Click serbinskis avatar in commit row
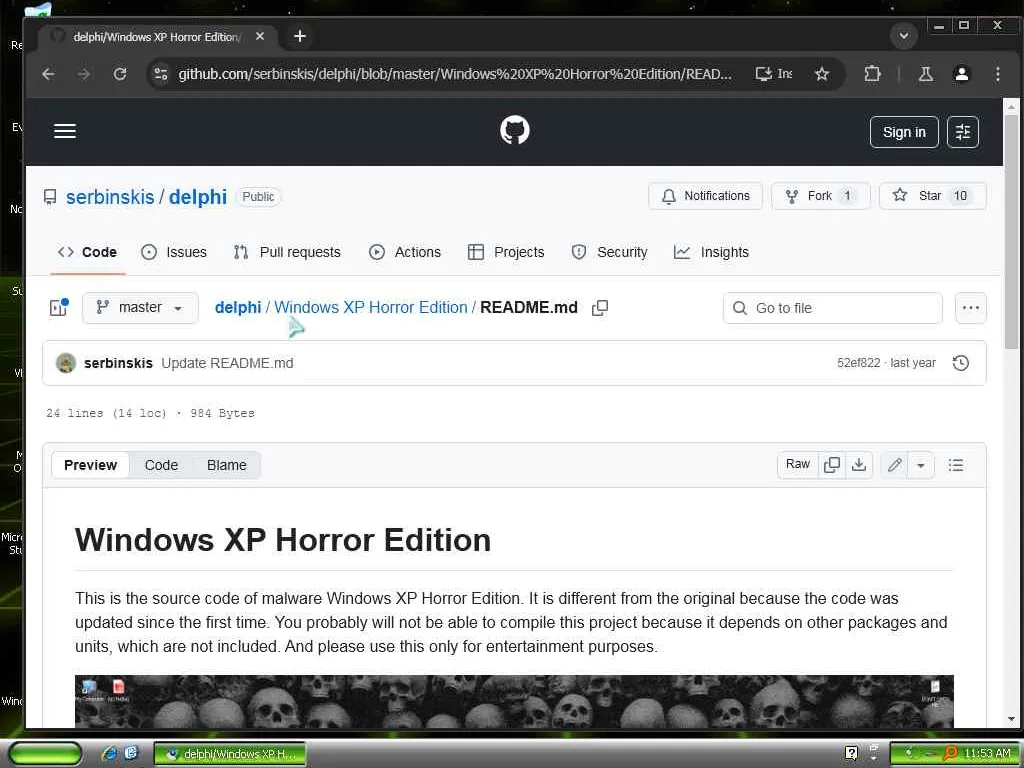The height and width of the screenshot is (768, 1024). tap(66, 363)
